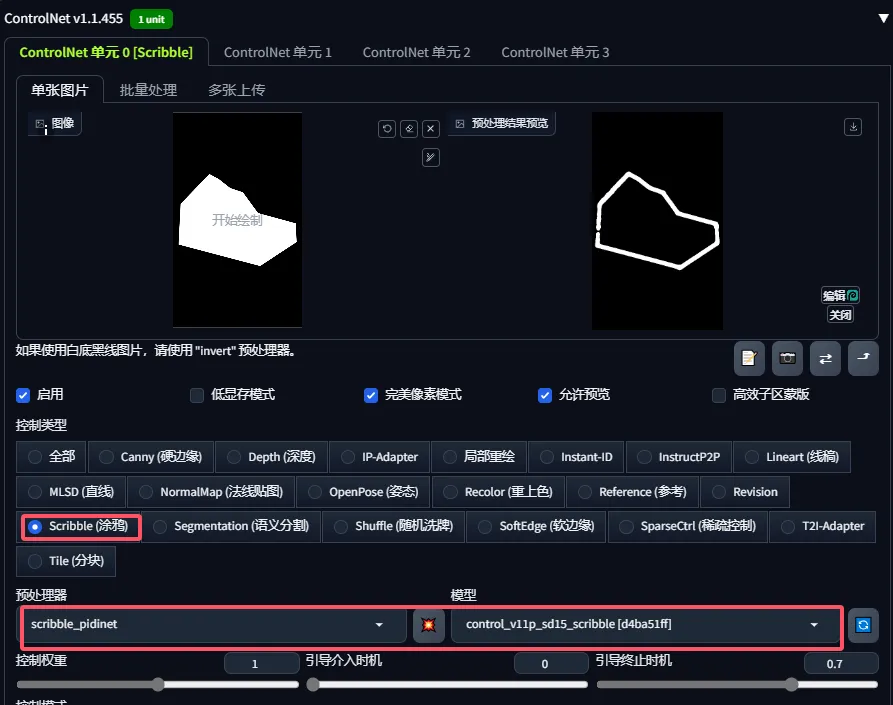This screenshot has height=705, width=893.
Task: Switch to ControlNet 单元 0 [Scribble] tab
Action: coord(106,52)
